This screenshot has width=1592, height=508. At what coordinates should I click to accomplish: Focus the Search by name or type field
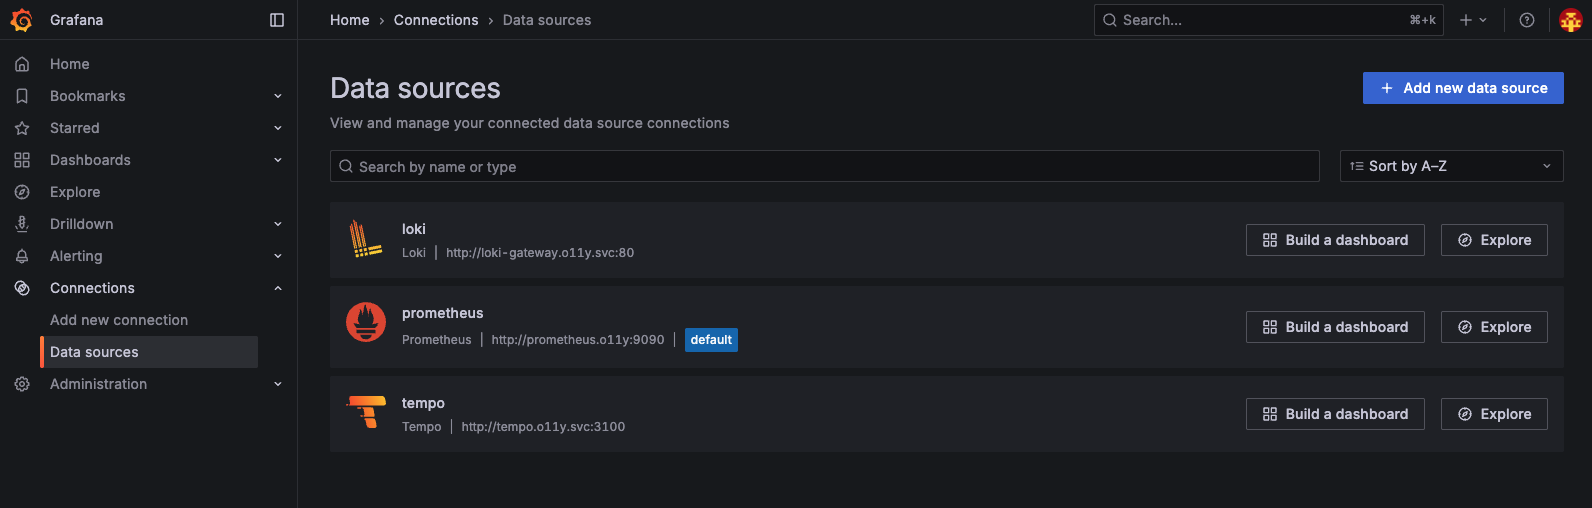825,166
